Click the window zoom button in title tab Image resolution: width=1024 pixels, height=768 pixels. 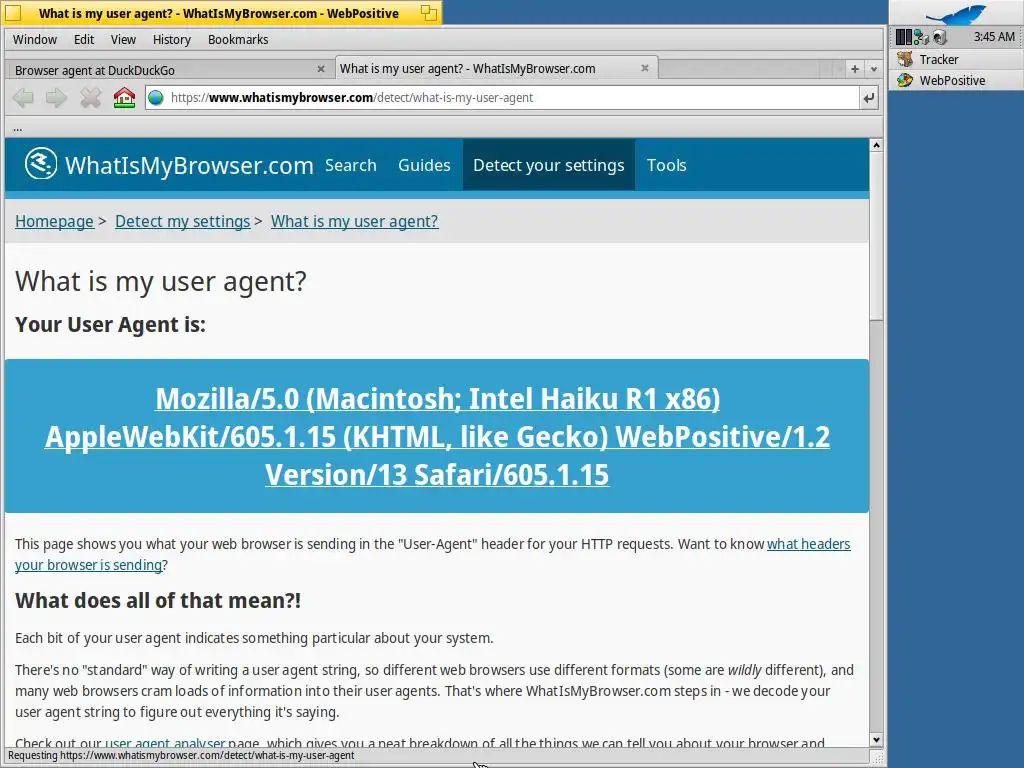428,12
